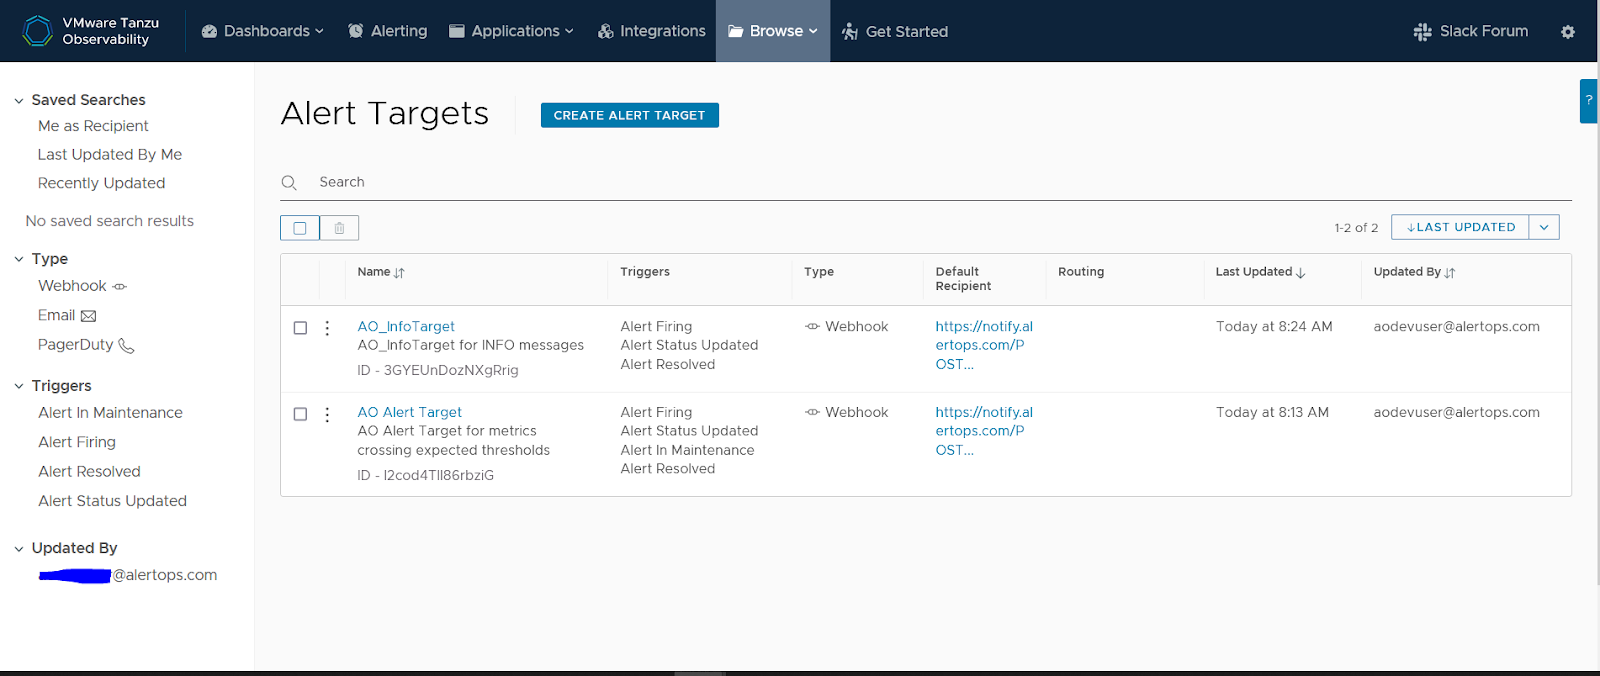Click the VMware Tanzu Observability logo
Screen dimensions: 1600x676
(x=38, y=31)
